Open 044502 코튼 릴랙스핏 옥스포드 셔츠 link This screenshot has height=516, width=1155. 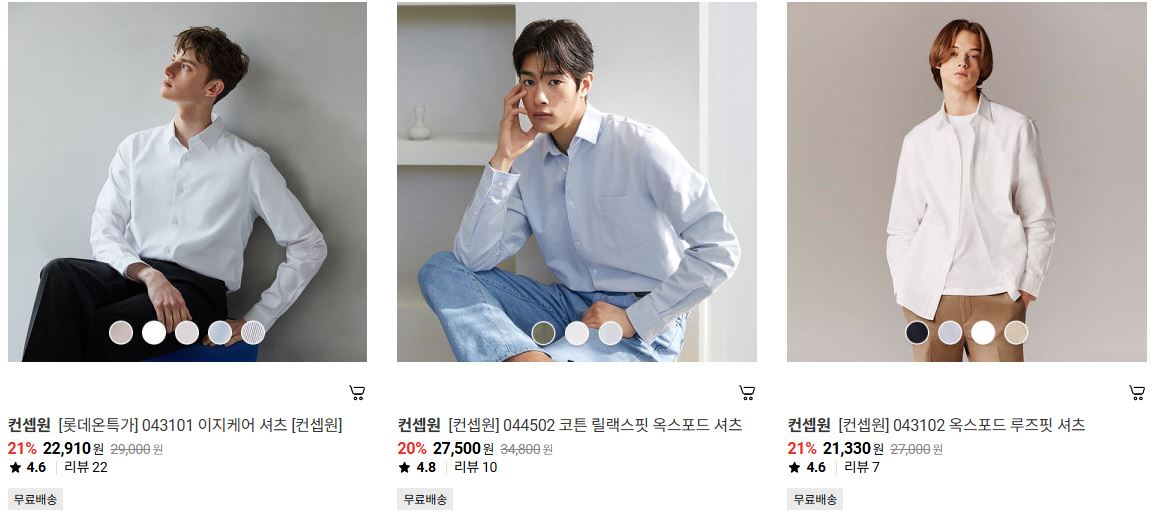[x=594, y=425]
